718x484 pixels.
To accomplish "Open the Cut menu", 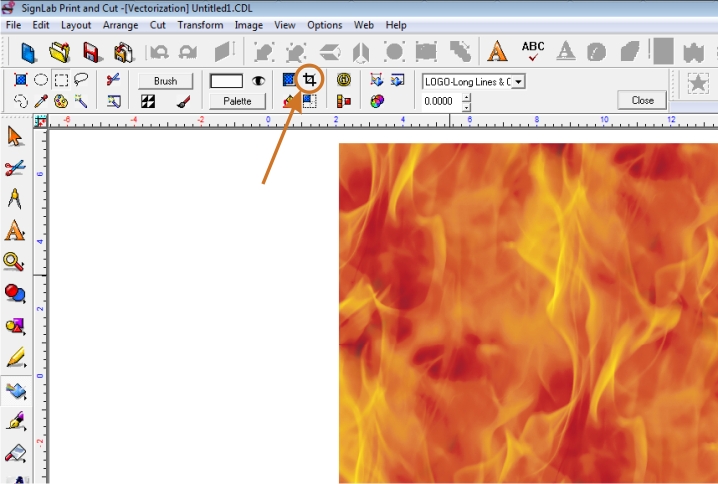I will [158, 25].
